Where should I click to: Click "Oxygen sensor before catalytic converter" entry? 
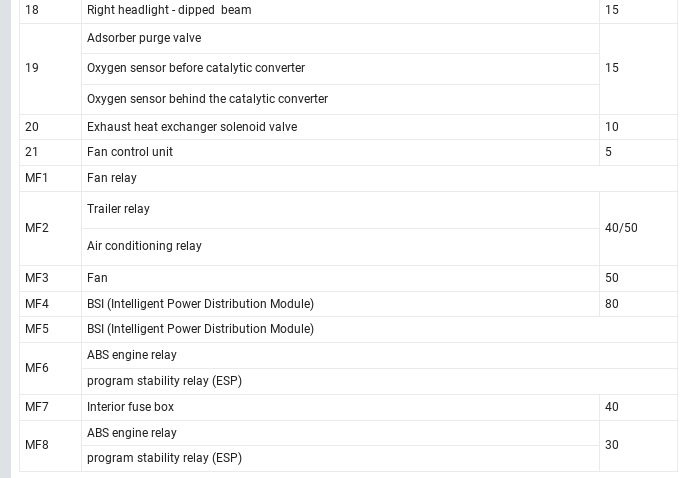(196, 68)
